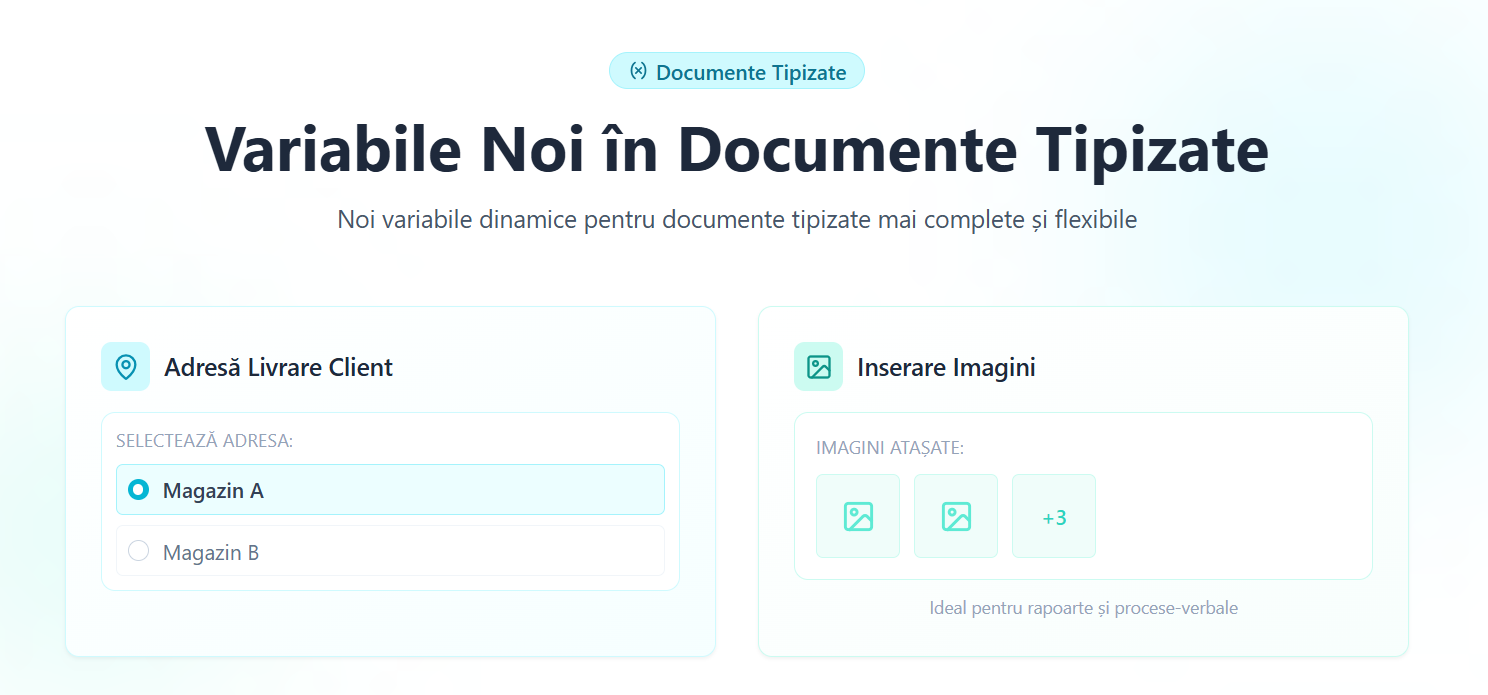Screen dimensions: 1488x695
Task: Select the Magazin A radio button
Action: point(139,489)
